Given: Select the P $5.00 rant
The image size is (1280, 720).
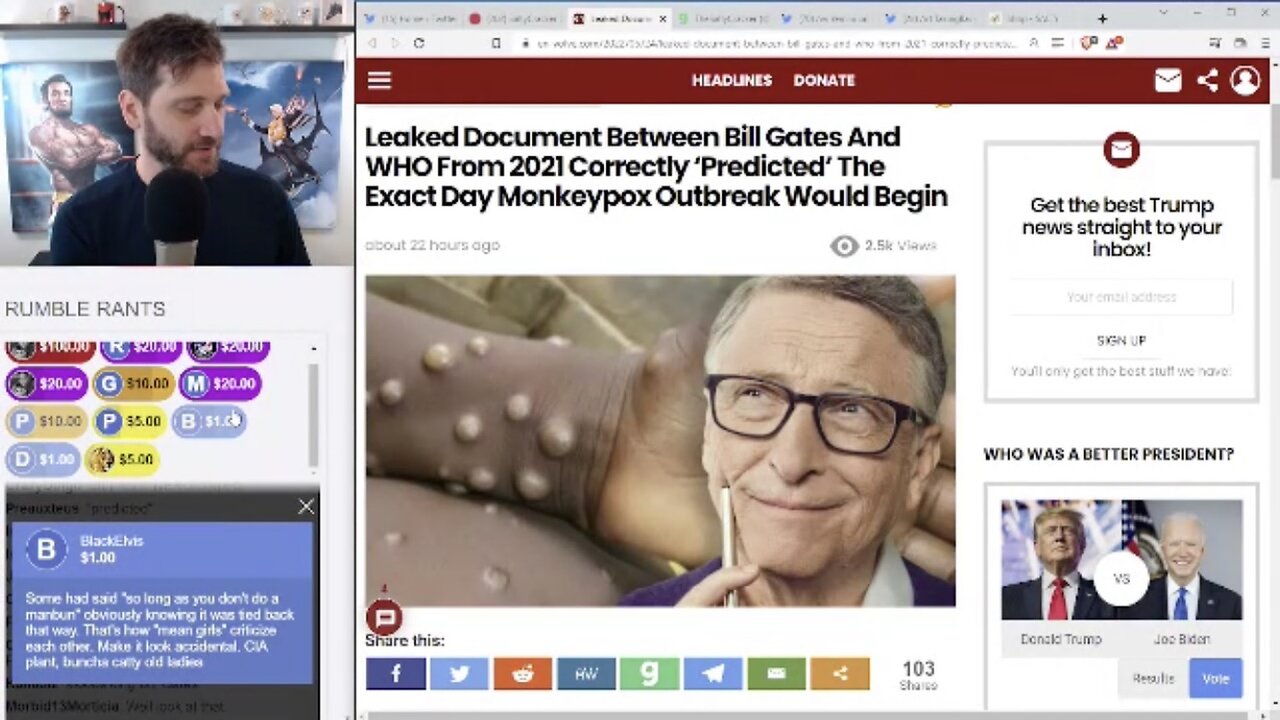Looking at the screenshot, I should 129,421.
